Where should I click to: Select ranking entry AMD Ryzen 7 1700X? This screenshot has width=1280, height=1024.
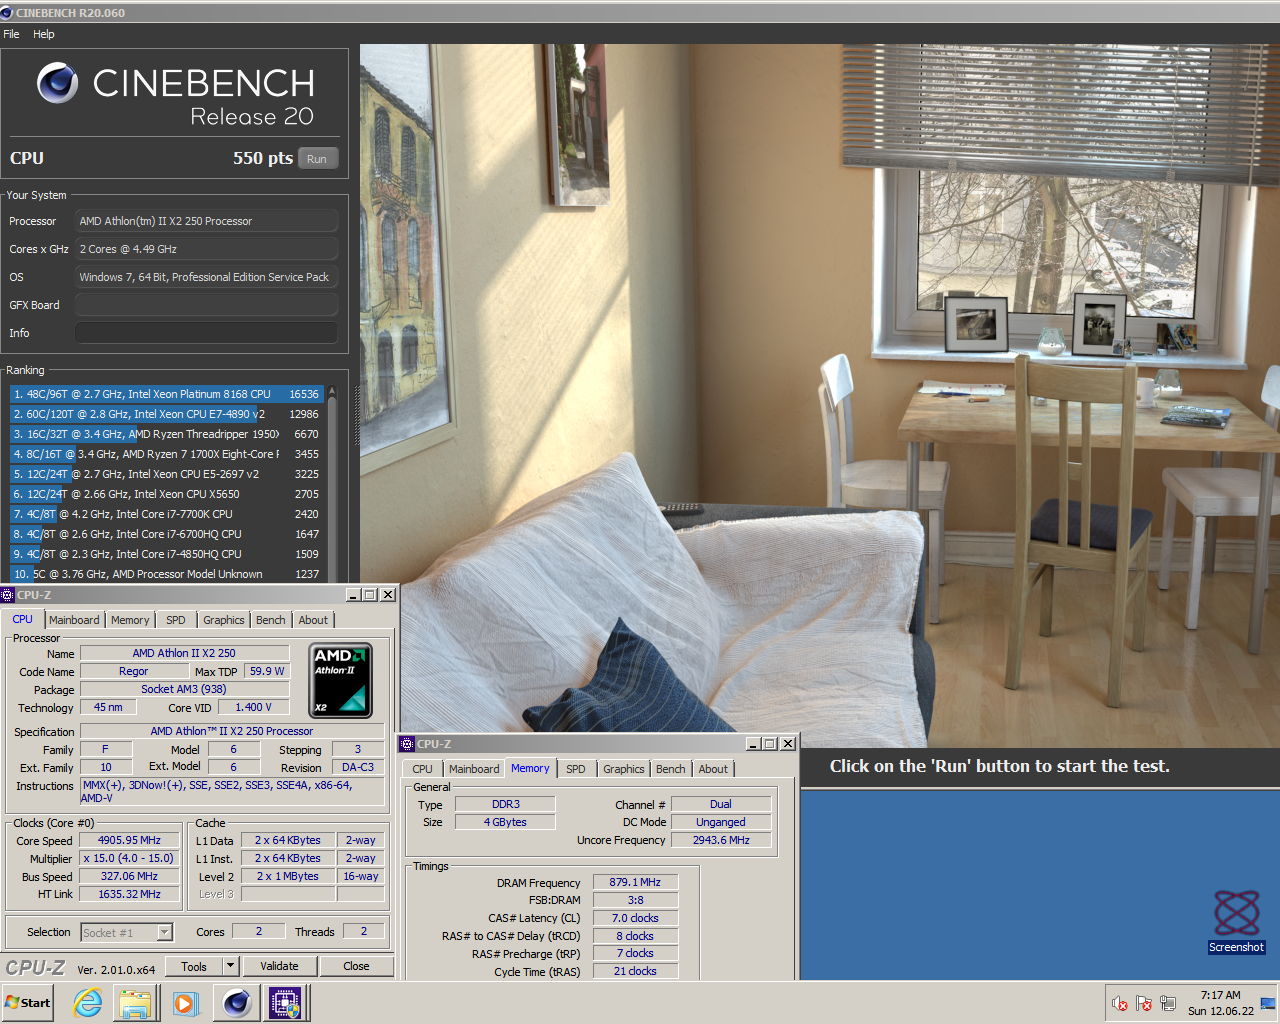click(165, 454)
